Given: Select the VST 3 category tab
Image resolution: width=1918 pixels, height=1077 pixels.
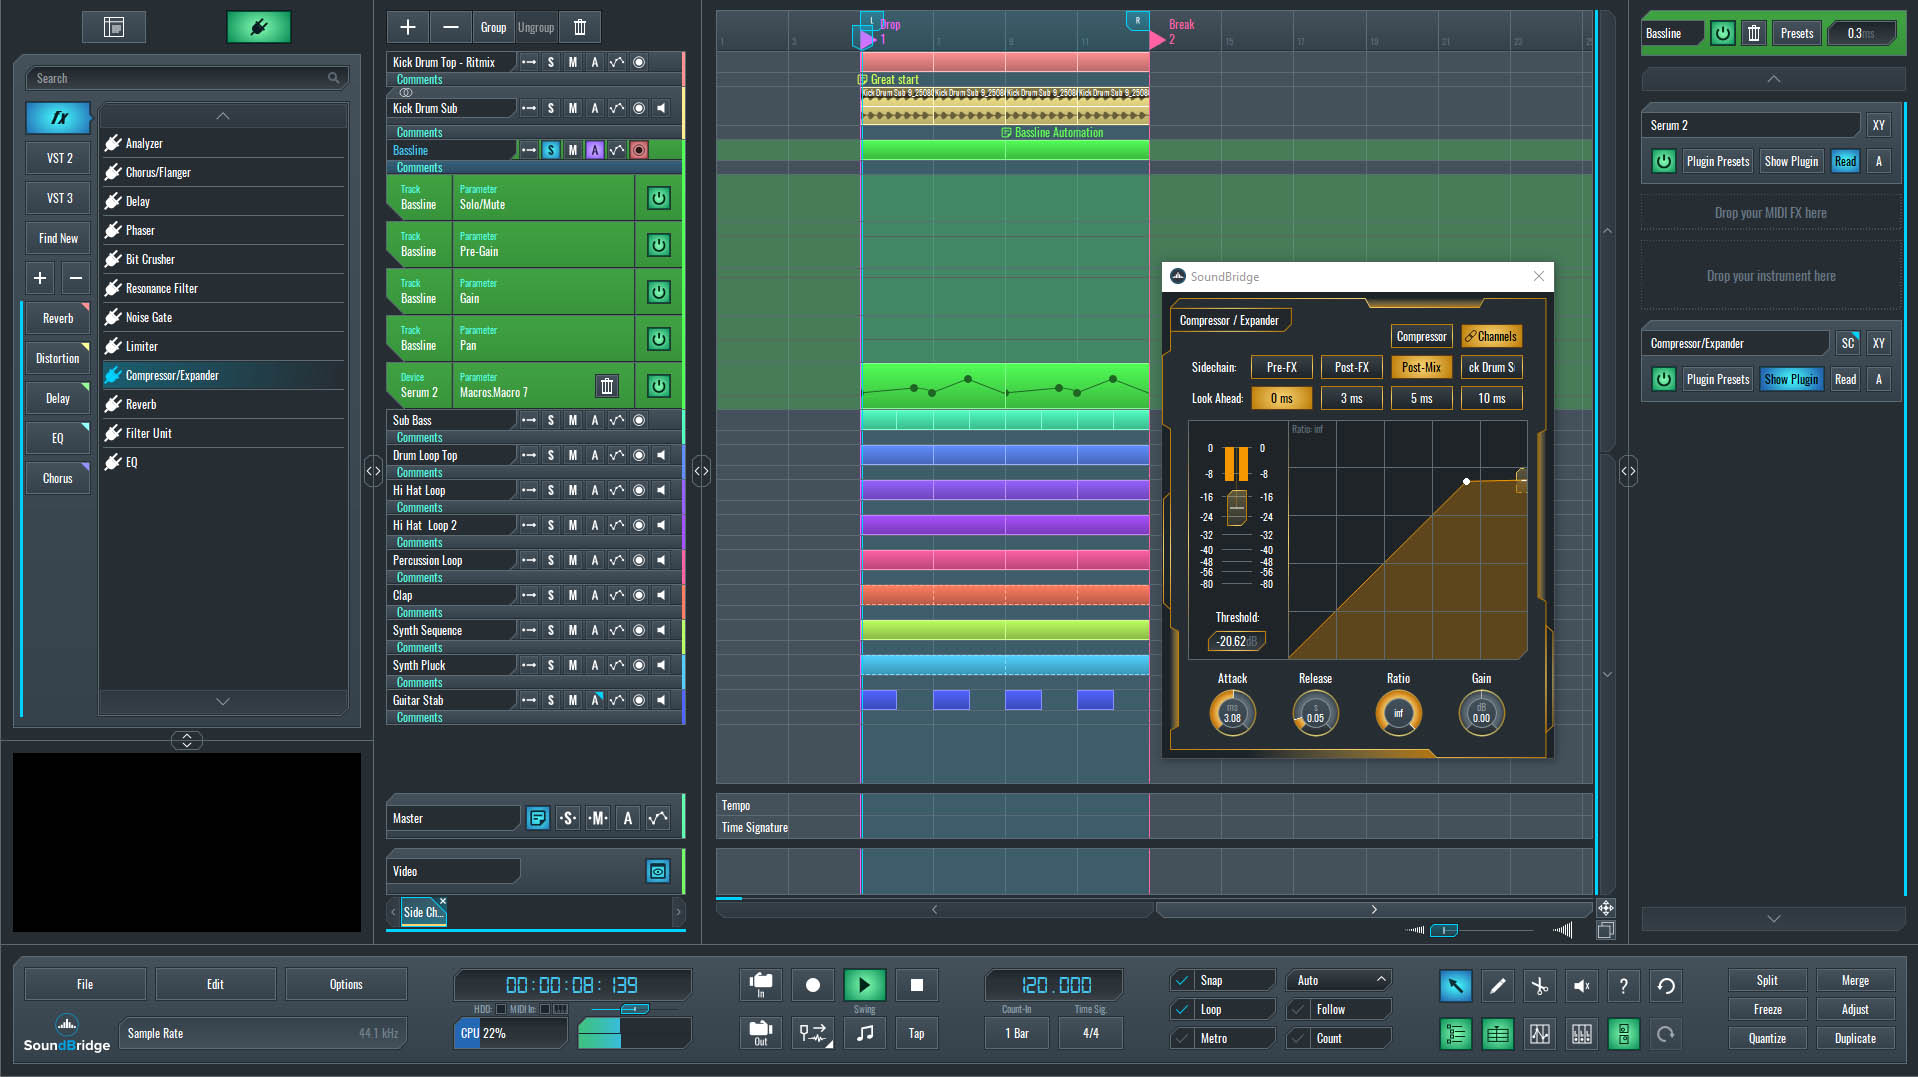Looking at the screenshot, I should pos(59,198).
